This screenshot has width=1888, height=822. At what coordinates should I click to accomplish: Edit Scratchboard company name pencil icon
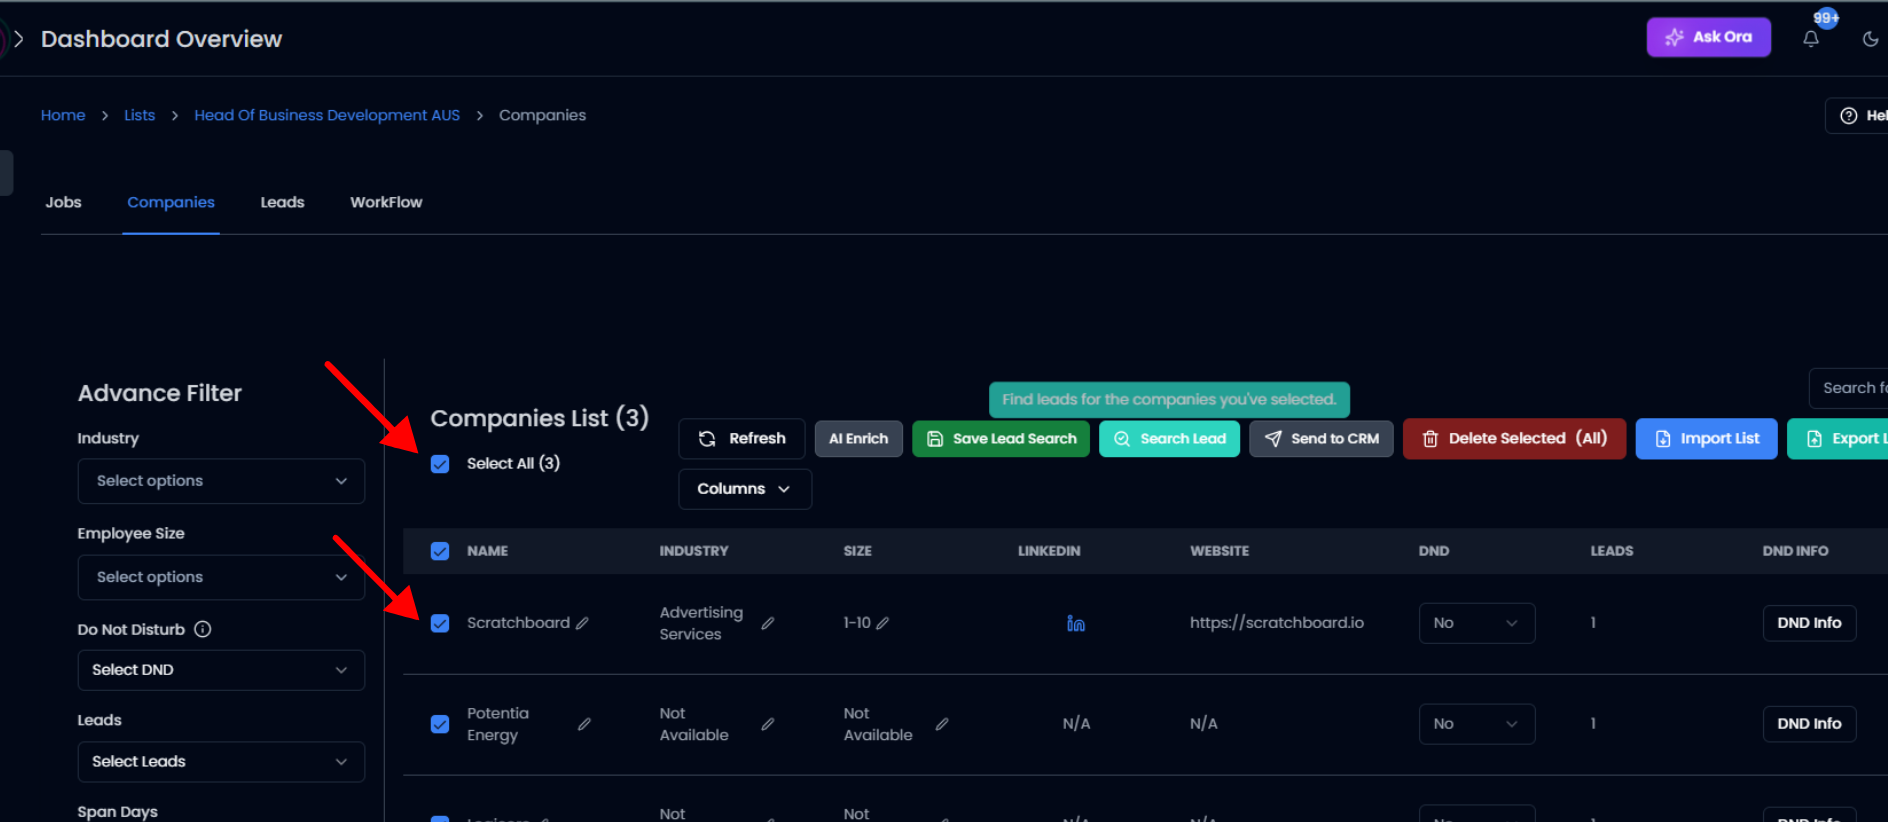582,623
